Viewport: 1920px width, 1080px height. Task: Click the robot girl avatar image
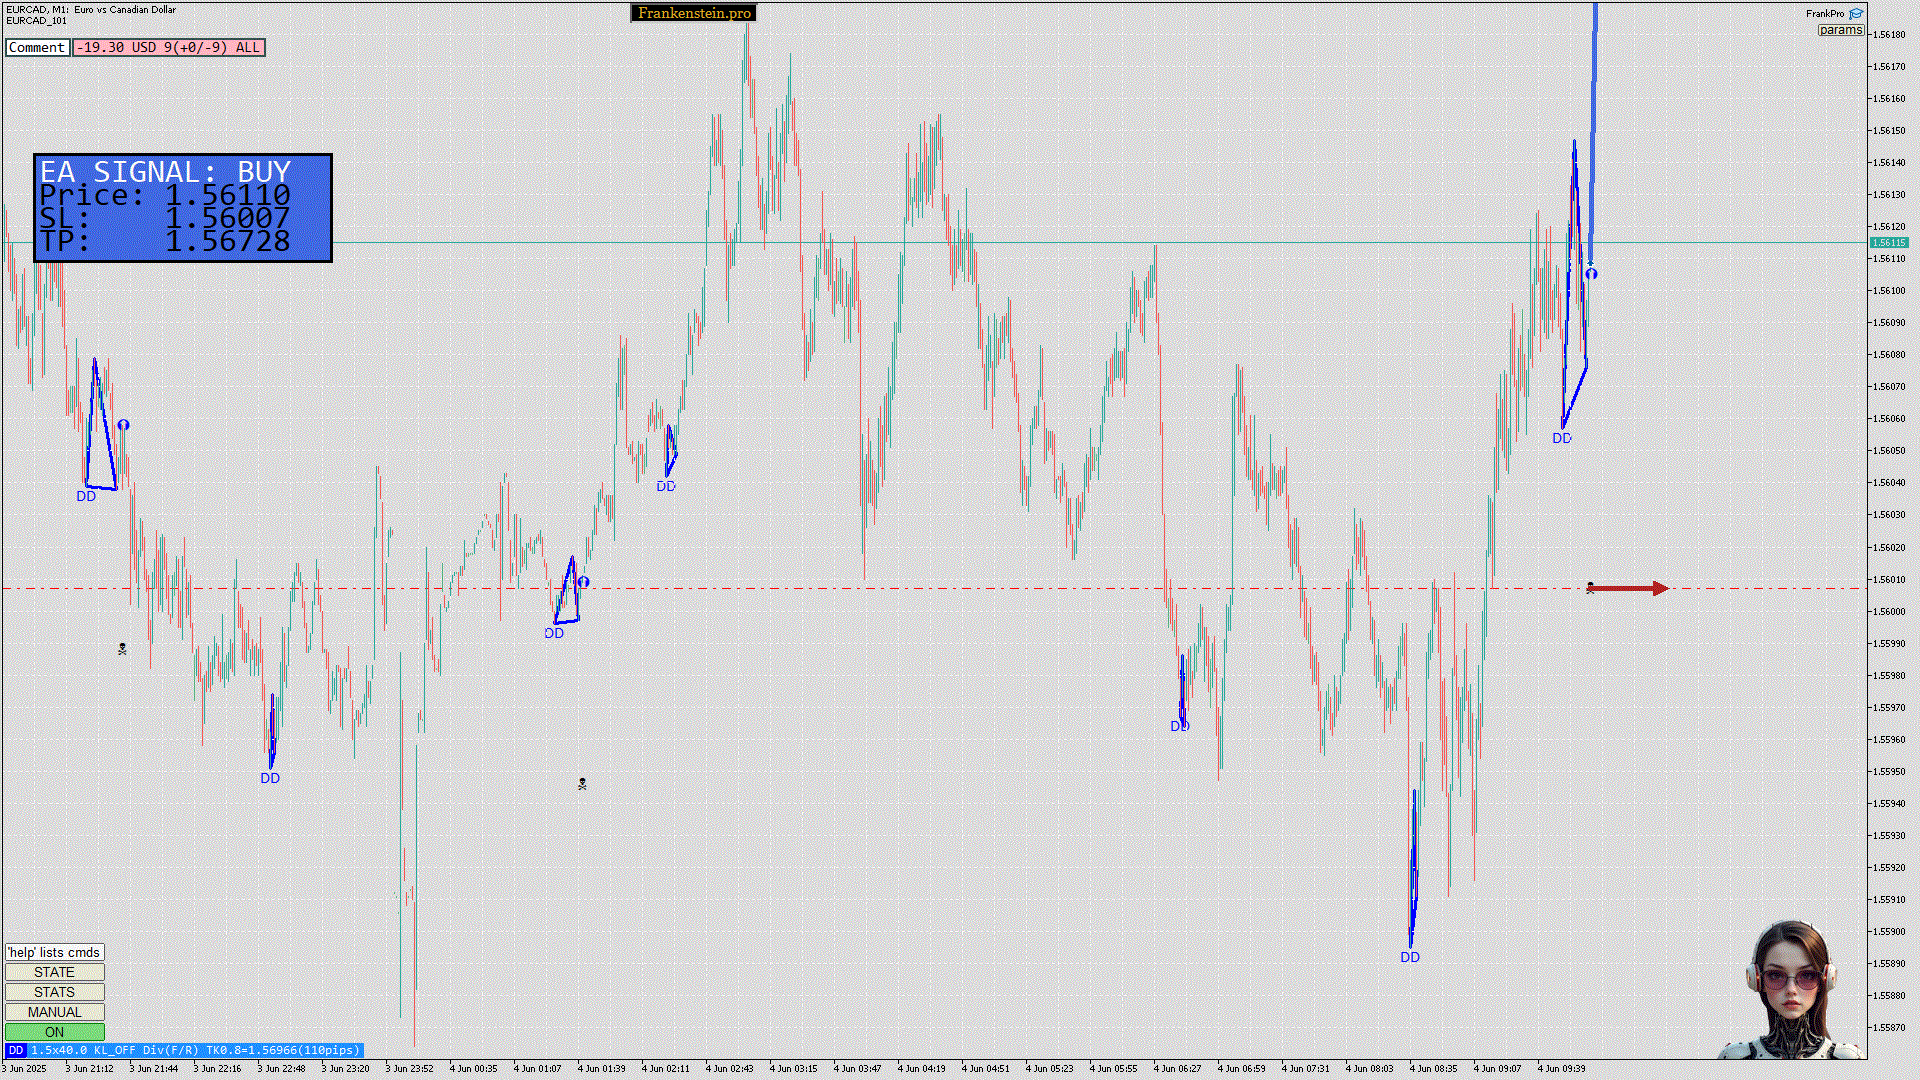[1790, 990]
